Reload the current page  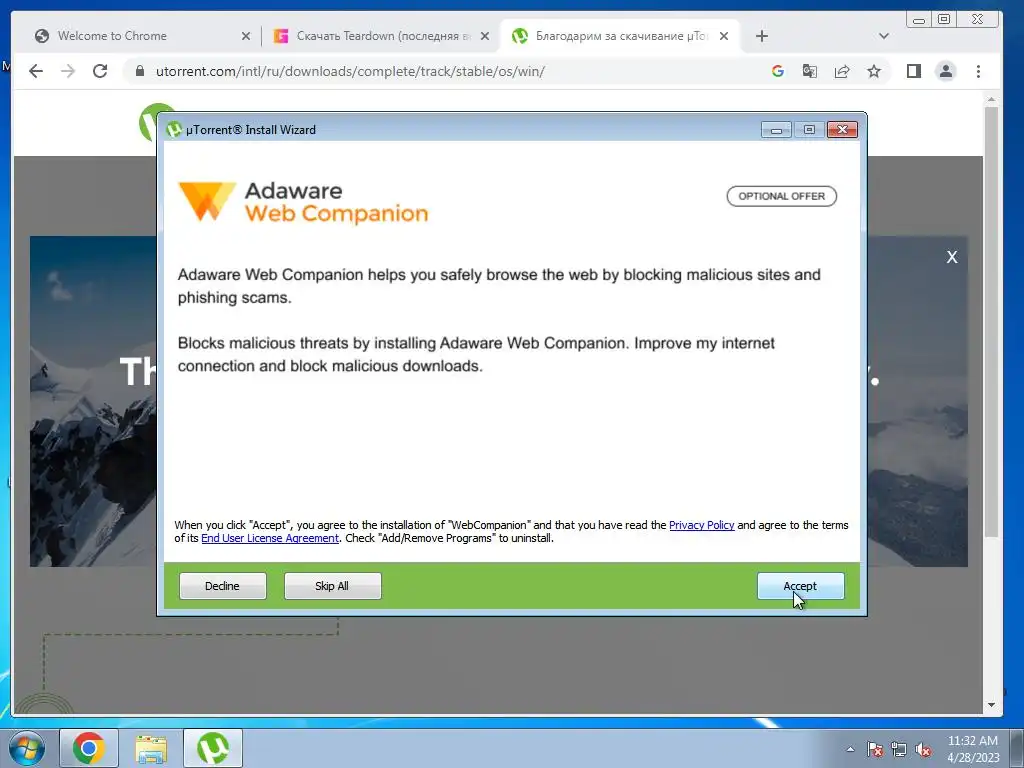(100, 71)
